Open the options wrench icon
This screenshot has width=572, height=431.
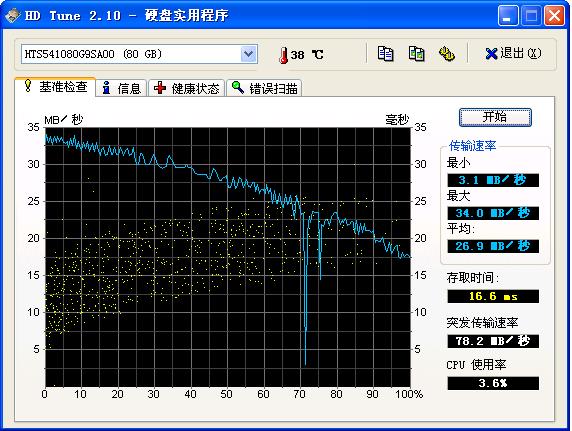[x=447, y=54]
